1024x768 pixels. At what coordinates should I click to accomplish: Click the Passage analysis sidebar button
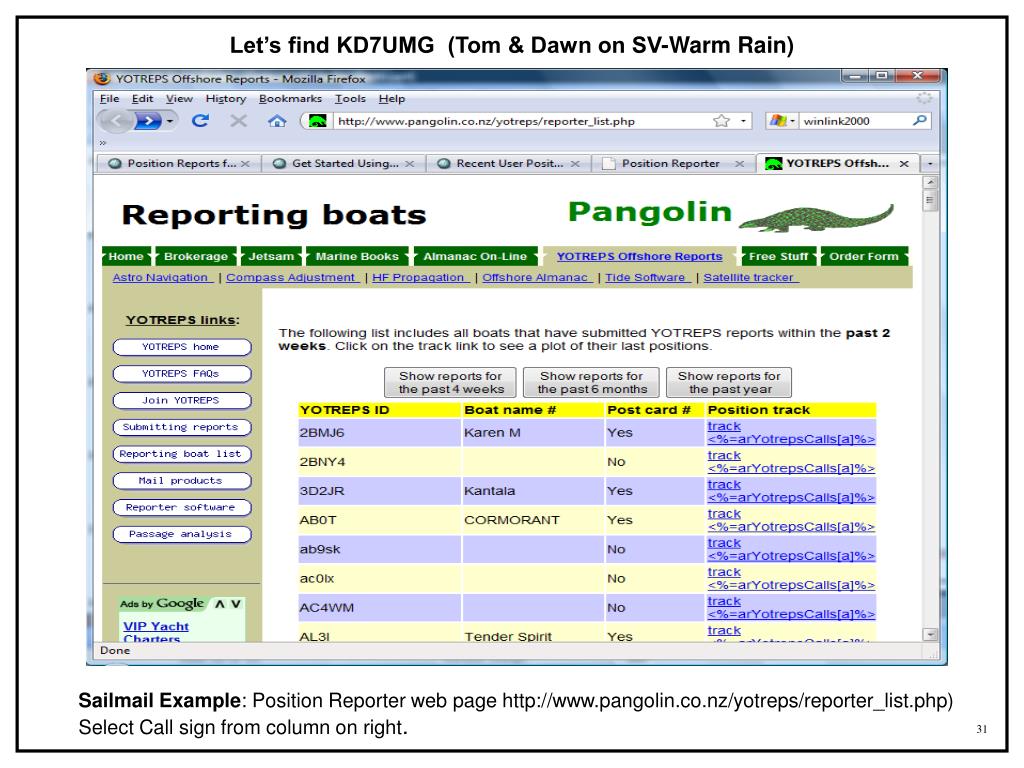coord(182,534)
